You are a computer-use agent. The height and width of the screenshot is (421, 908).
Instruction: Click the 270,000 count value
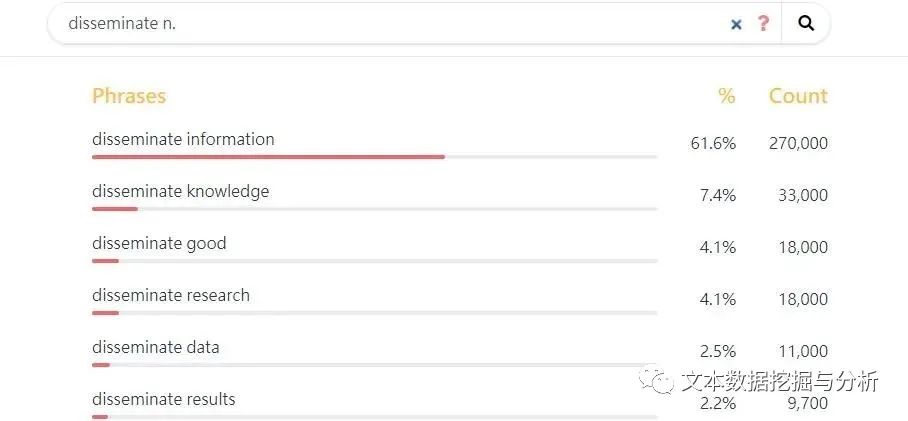tap(798, 143)
